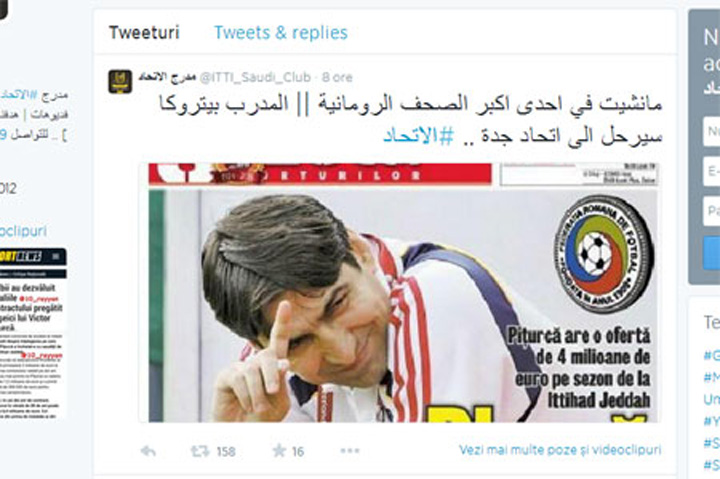Screen dimensions: 720x479
Task: Open the @ITTI_Saudi_Club handle link
Action: point(255,78)
